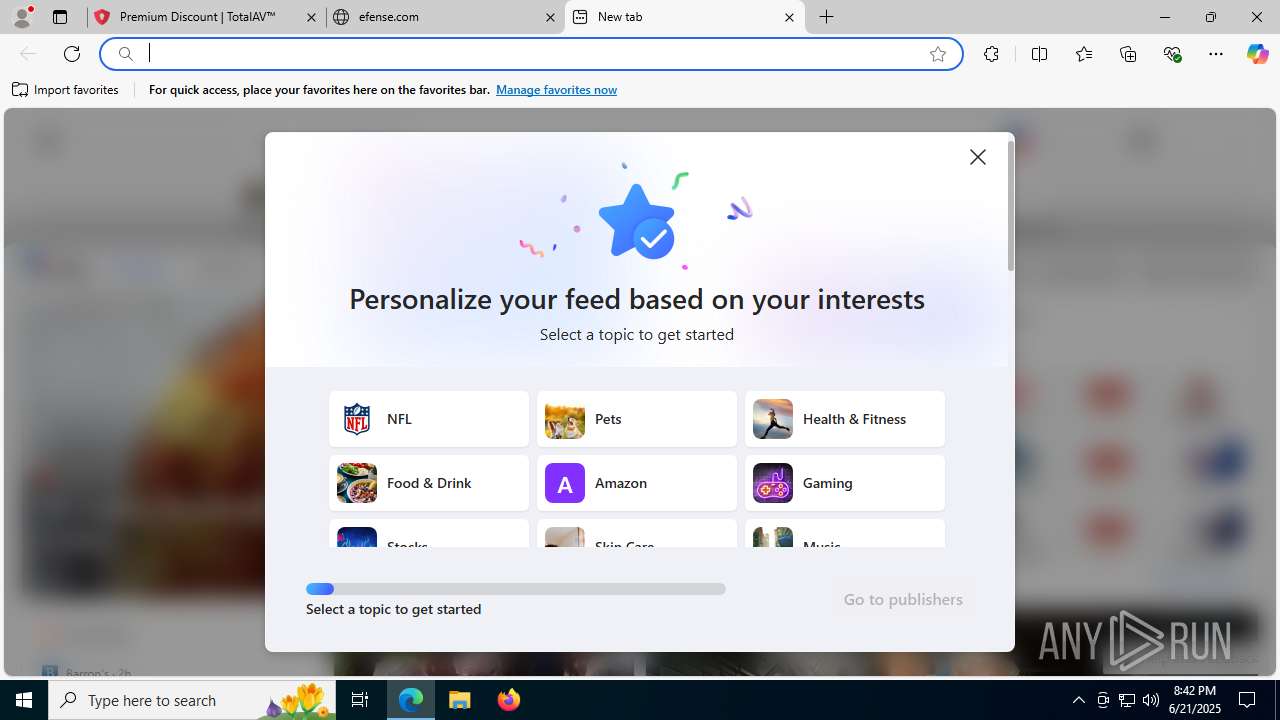Open the volume tray icon
Image resolution: width=1280 pixels, height=720 pixels.
point(1151,700)
